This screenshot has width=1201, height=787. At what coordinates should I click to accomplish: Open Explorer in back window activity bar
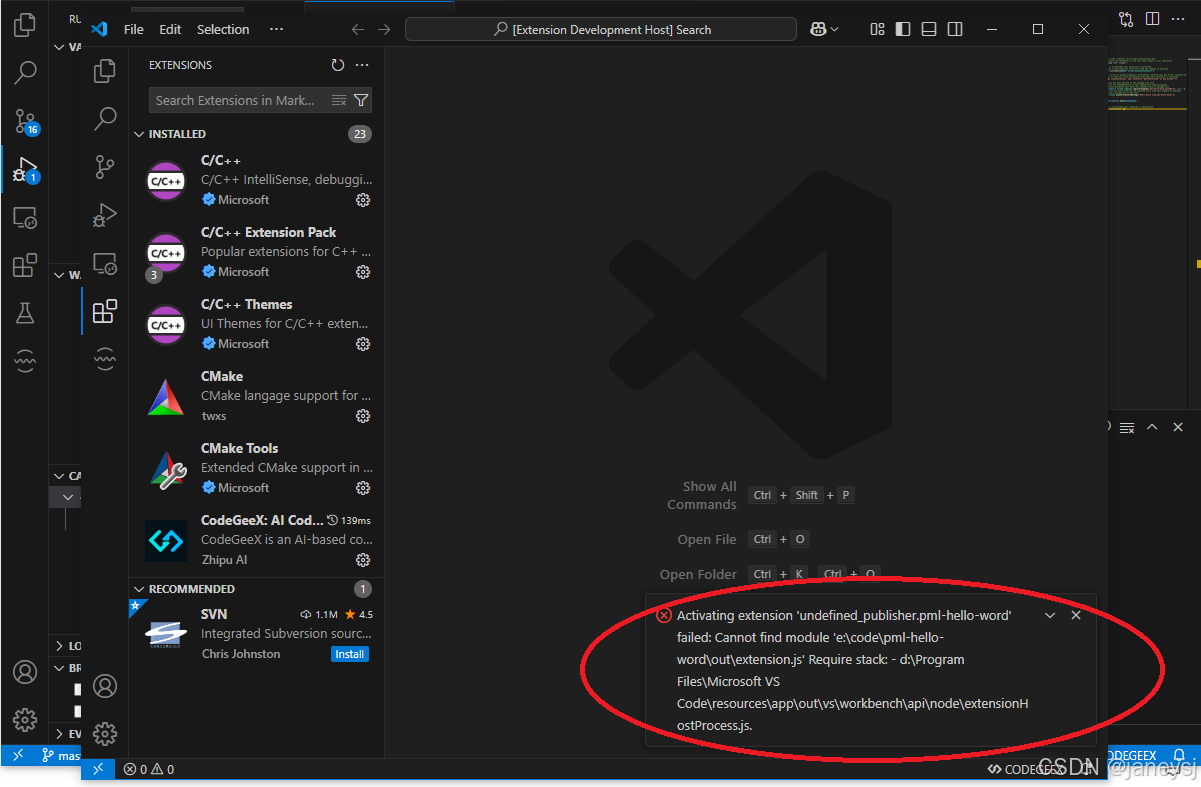25,25
